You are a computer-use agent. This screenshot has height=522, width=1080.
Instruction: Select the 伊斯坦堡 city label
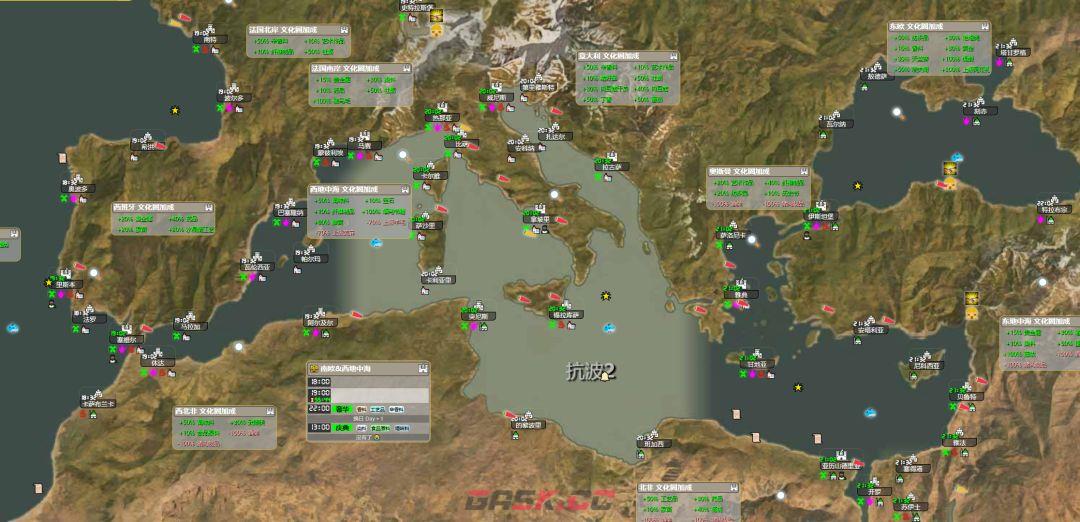click(822, 216)
